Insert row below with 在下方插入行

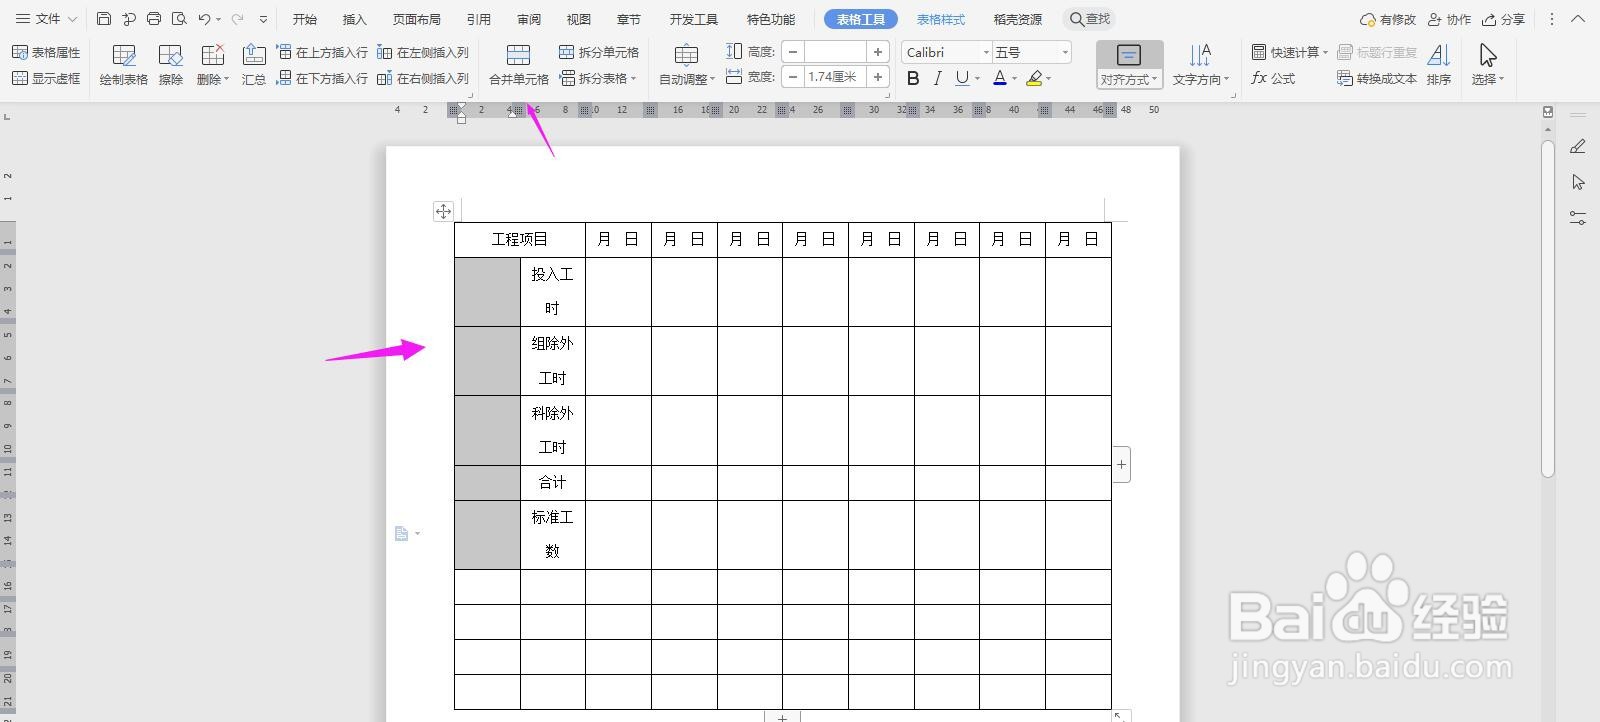click(x=322, y=78)
